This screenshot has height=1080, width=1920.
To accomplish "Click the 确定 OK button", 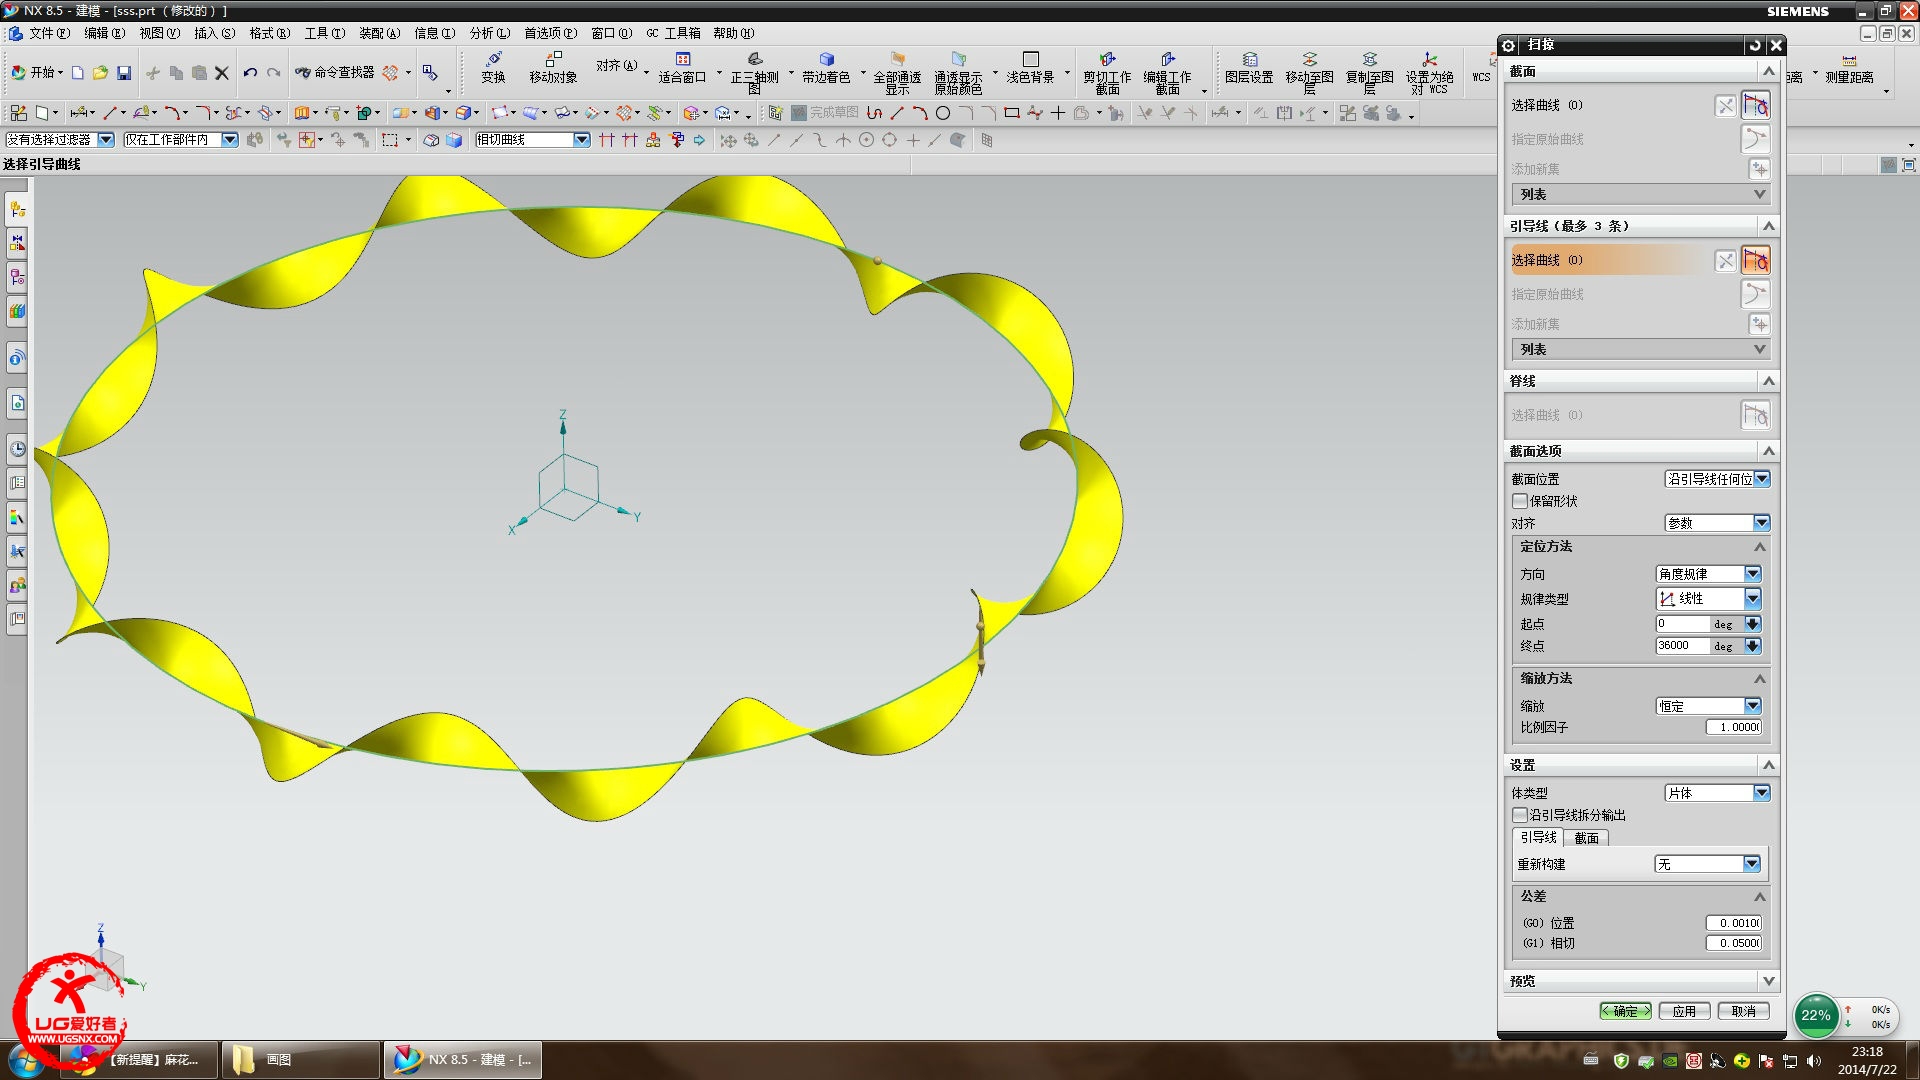I will click(x=1625, y=1011).
